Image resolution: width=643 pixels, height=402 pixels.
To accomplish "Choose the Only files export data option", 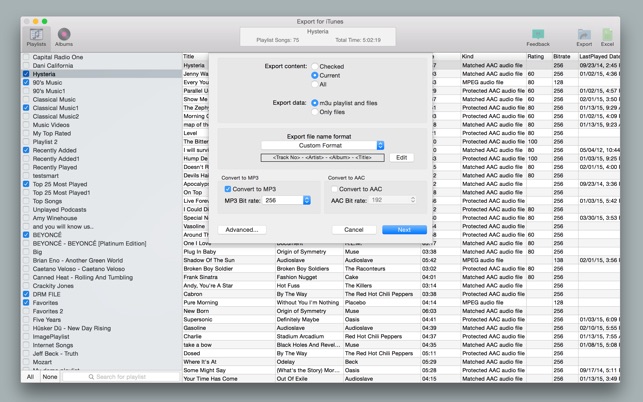I will [x=315, y=112].
